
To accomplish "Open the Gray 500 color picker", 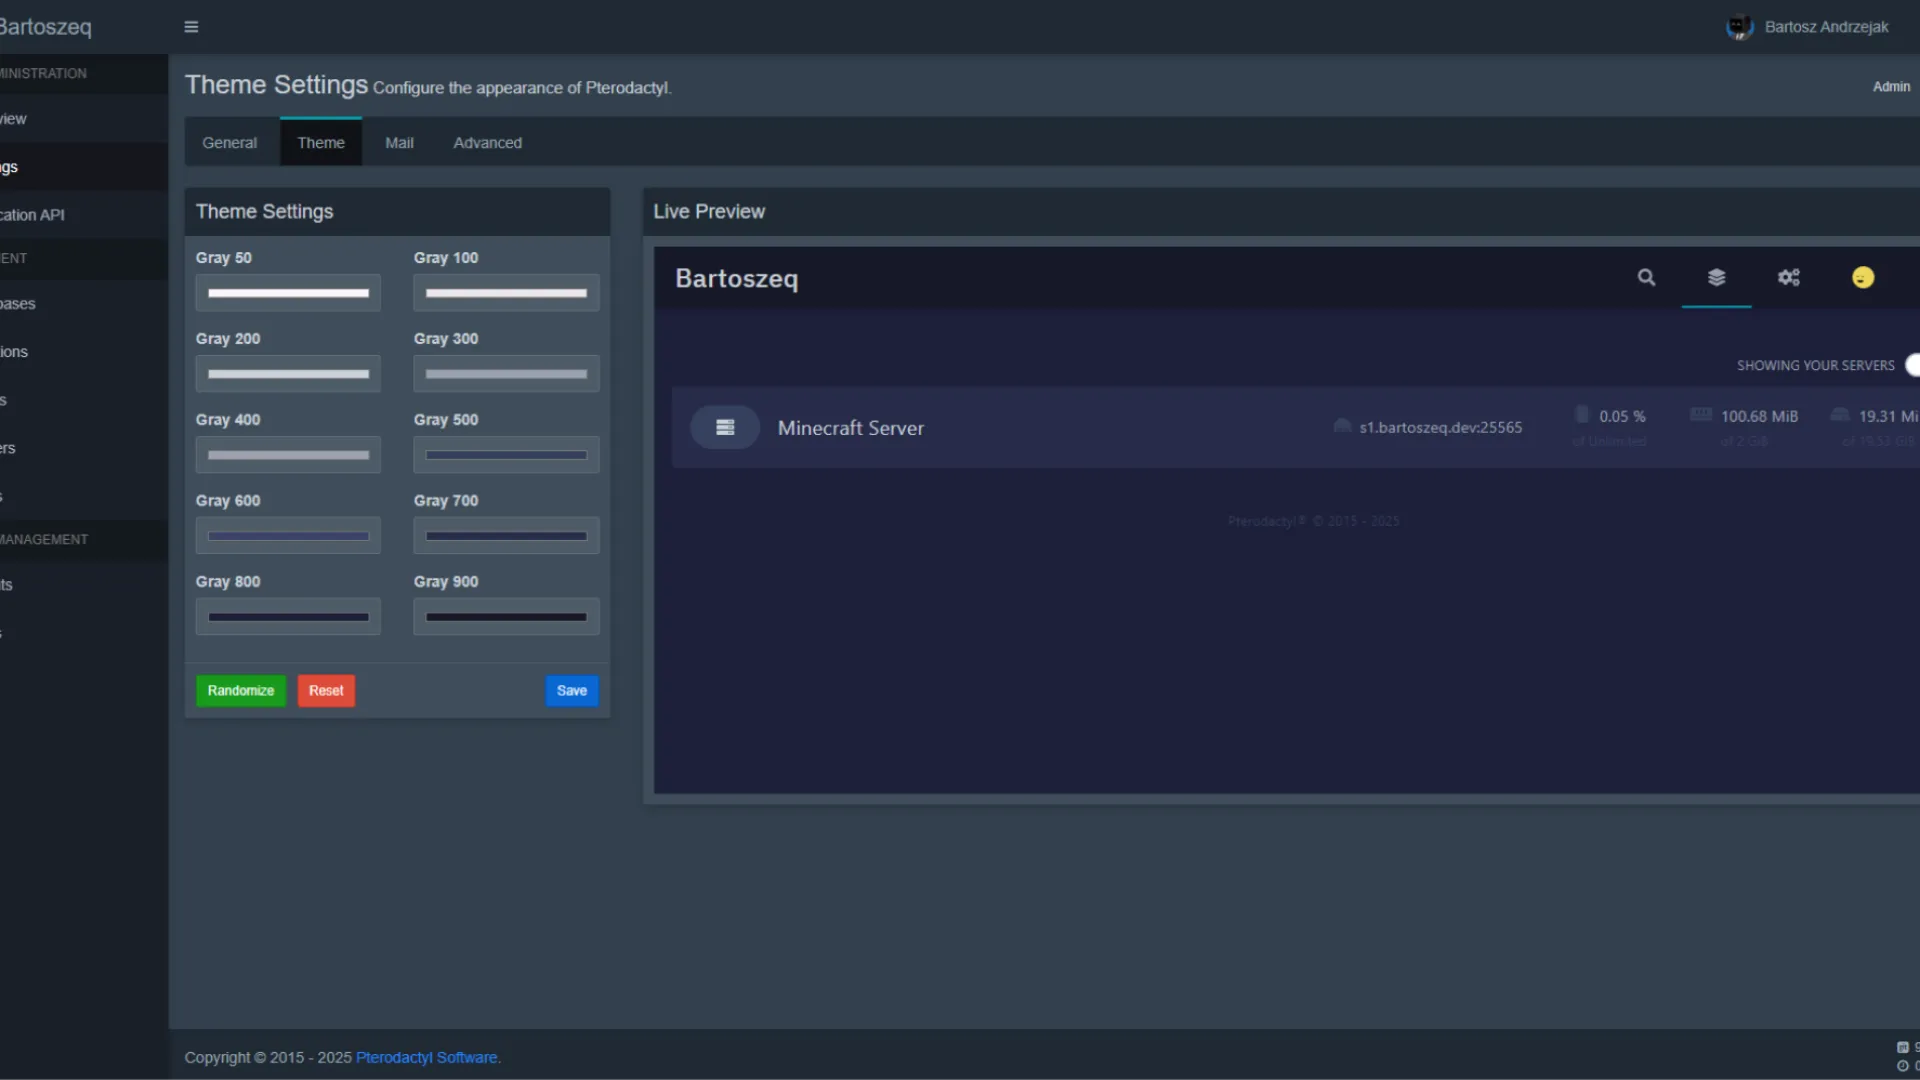I will [x=506, y=455].
